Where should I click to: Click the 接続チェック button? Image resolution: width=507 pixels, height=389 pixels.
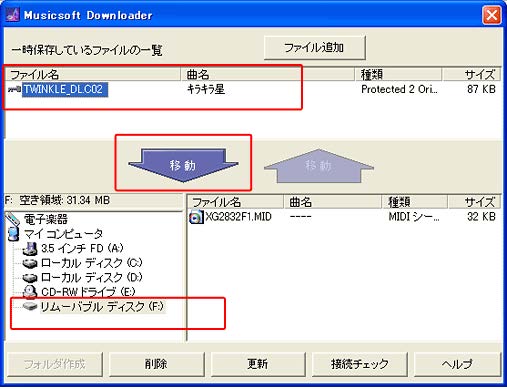tap(360, 364)
